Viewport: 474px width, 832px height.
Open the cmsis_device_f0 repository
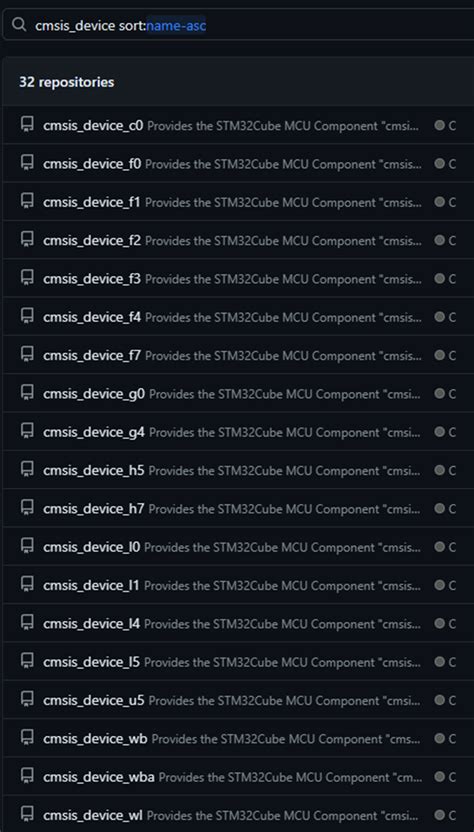click(x=92, y=164)
